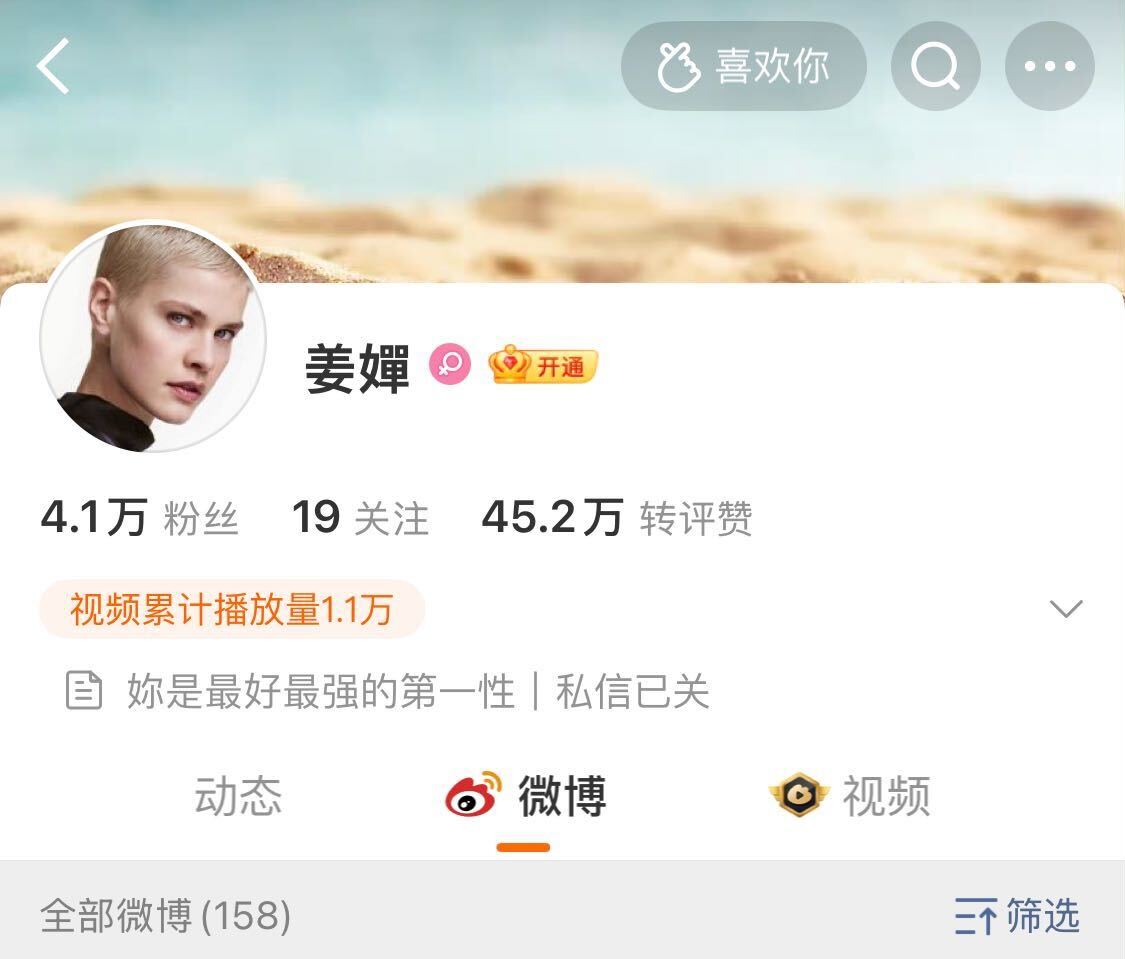Open the profile avatar photo

[x=153, y=337]
